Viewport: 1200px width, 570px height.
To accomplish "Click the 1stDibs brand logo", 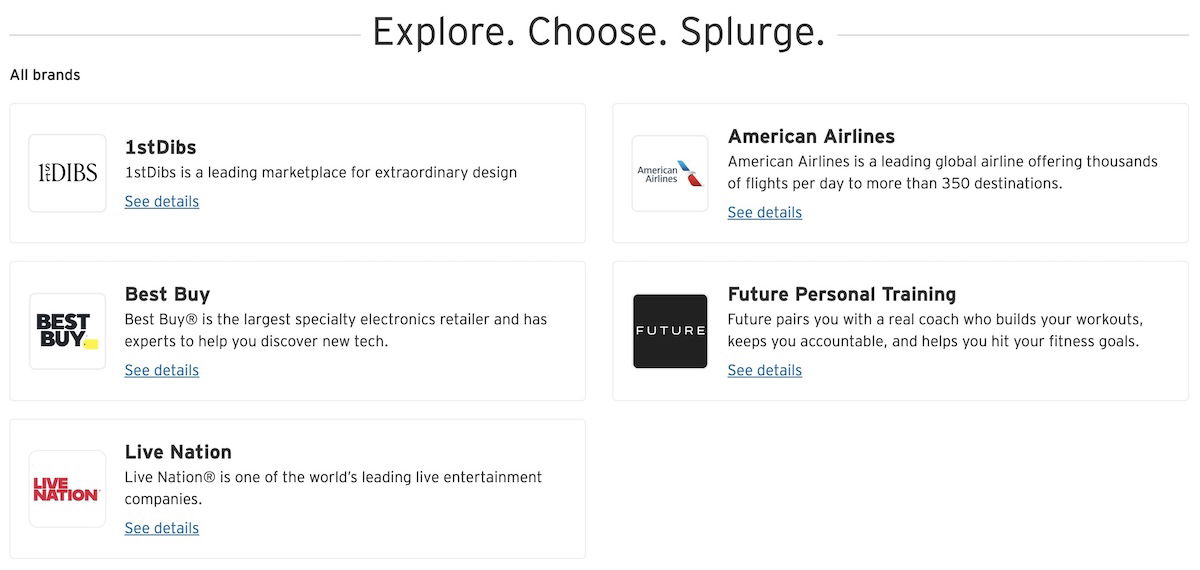I will click(x=67, y=173).
